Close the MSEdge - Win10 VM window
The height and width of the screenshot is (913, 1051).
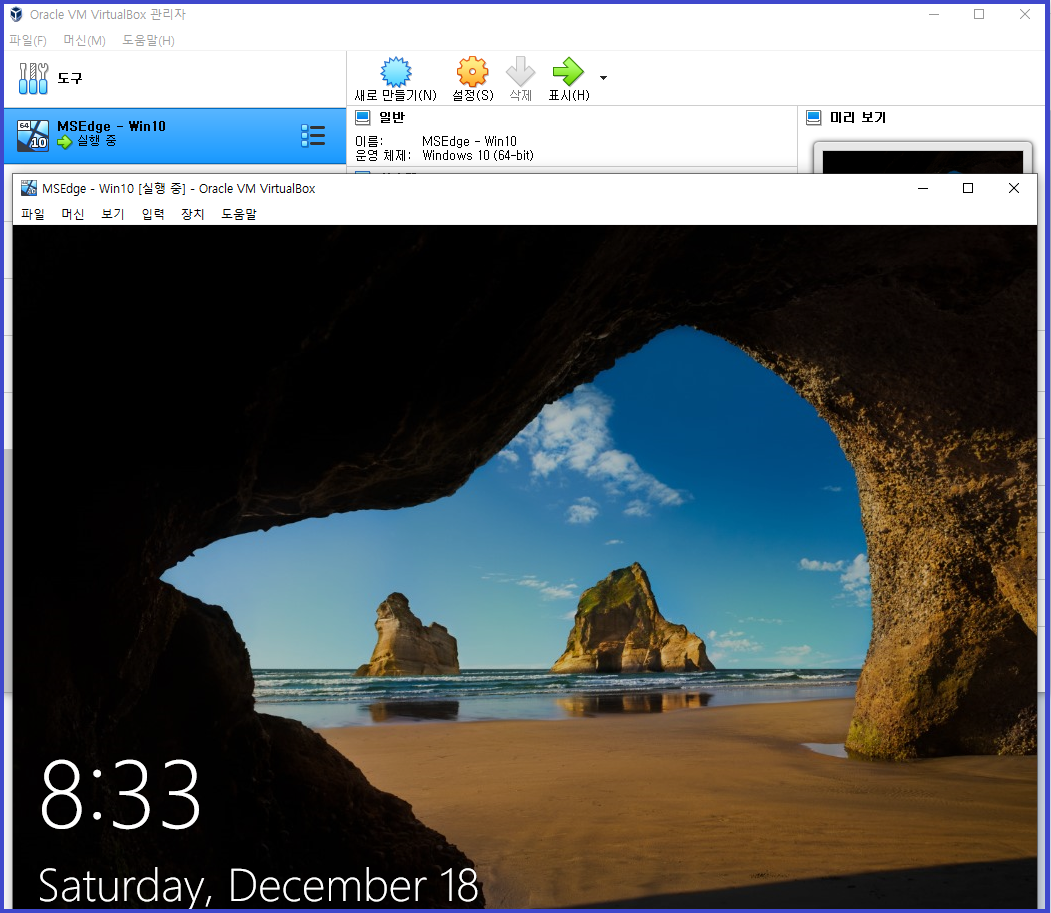click(1014, 188)
